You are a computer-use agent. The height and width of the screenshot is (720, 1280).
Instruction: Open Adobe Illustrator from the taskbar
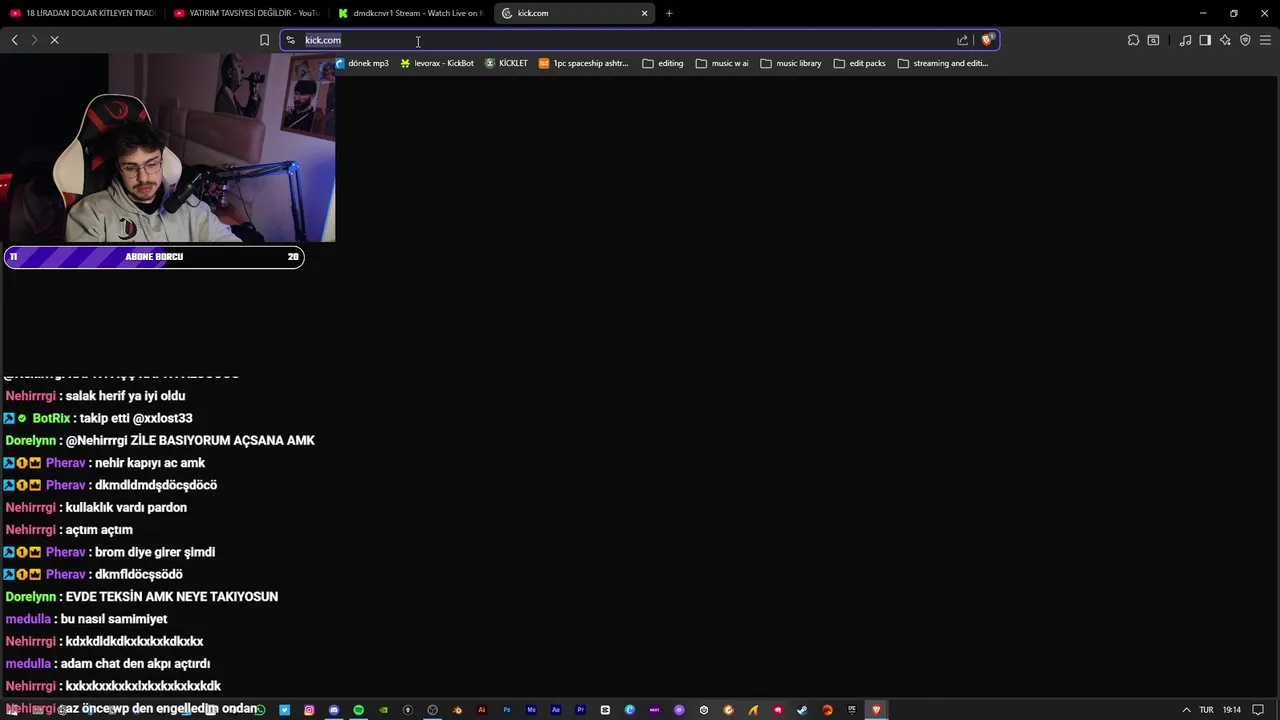click(x=481, y=710)
